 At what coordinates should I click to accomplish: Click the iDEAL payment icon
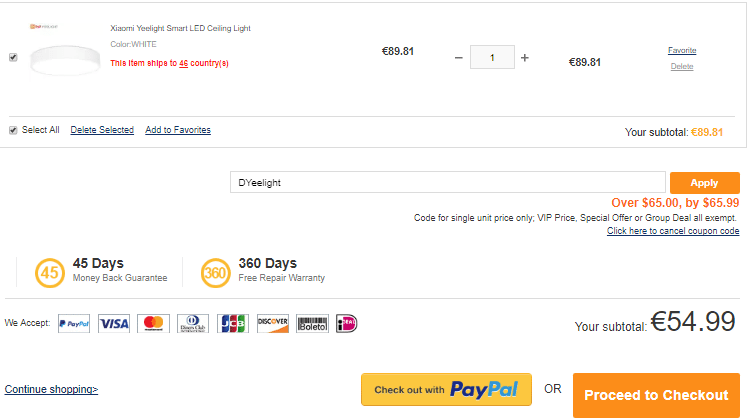(346, 324)
